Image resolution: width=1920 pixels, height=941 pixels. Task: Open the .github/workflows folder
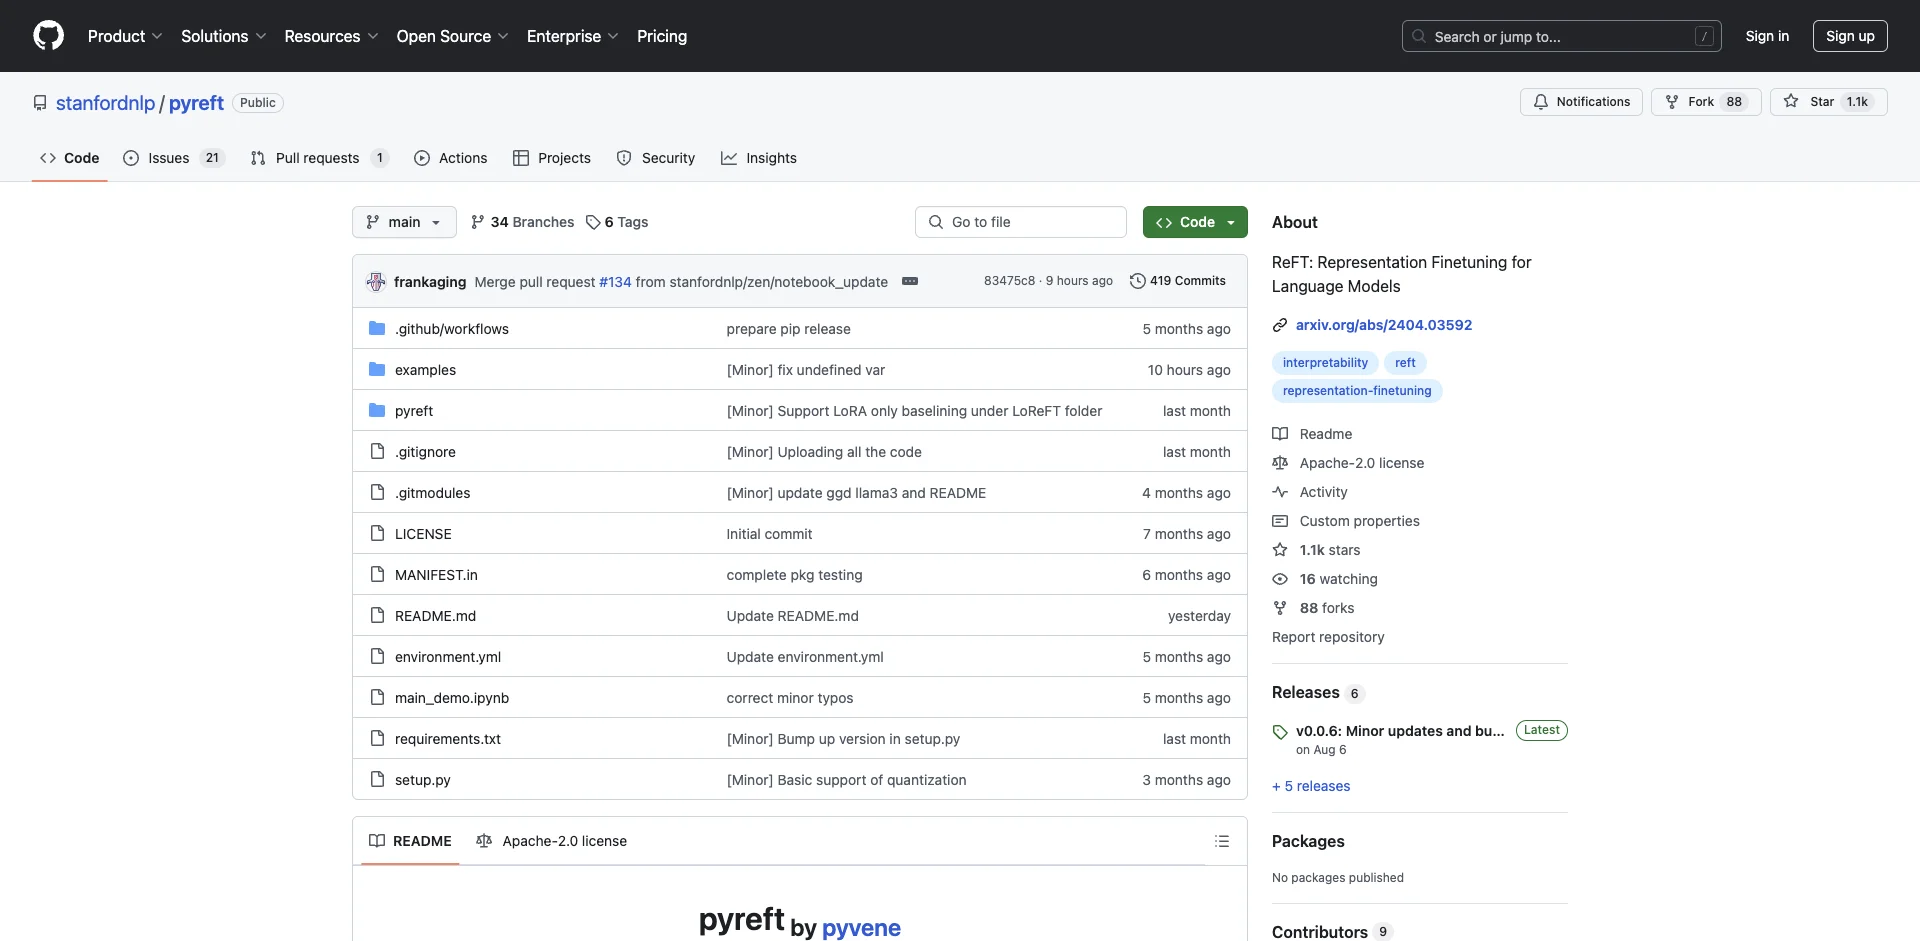[x=452, y=329]
